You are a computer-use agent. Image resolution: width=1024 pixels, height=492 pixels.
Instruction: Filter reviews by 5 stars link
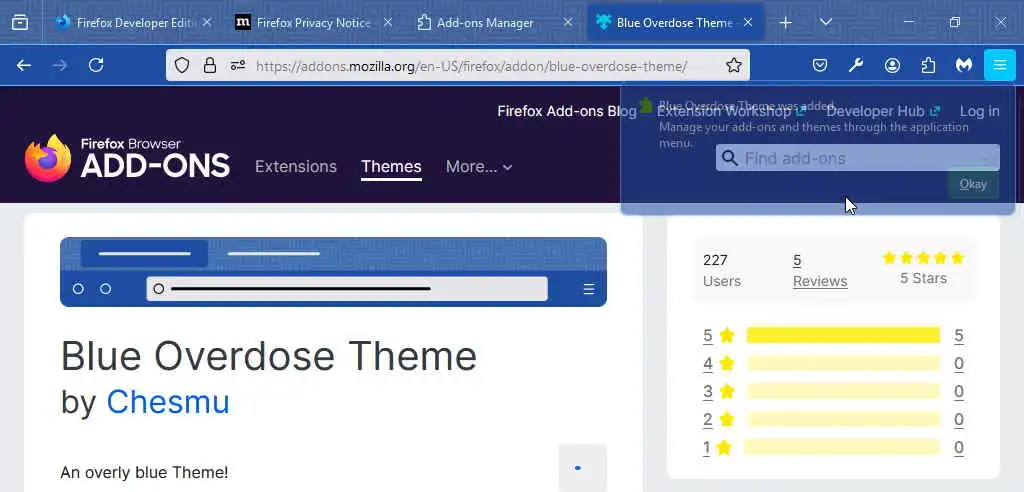click(x=719, y=336)
